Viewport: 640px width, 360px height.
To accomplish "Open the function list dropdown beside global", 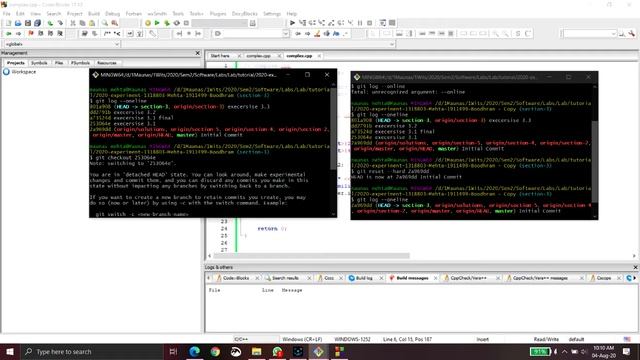I will click(392, 44).
